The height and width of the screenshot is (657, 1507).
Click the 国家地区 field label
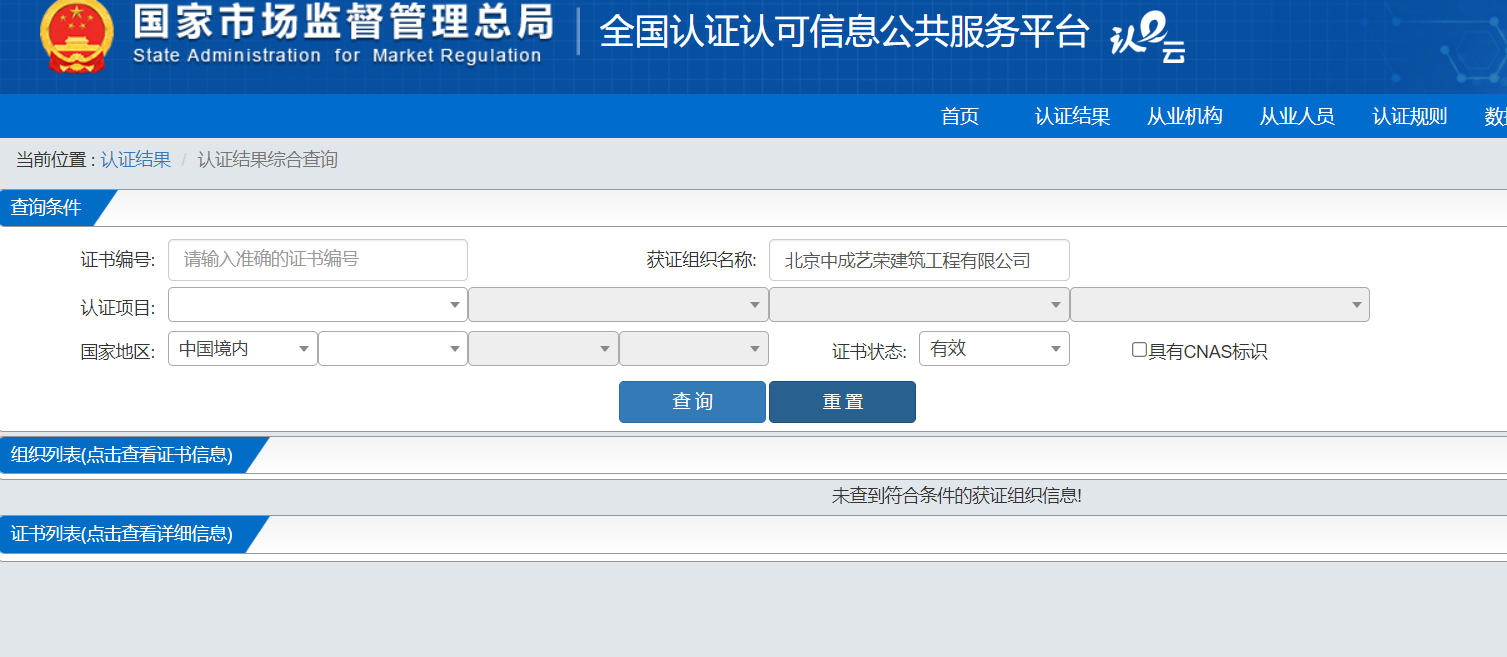click(x=118, y=352)
